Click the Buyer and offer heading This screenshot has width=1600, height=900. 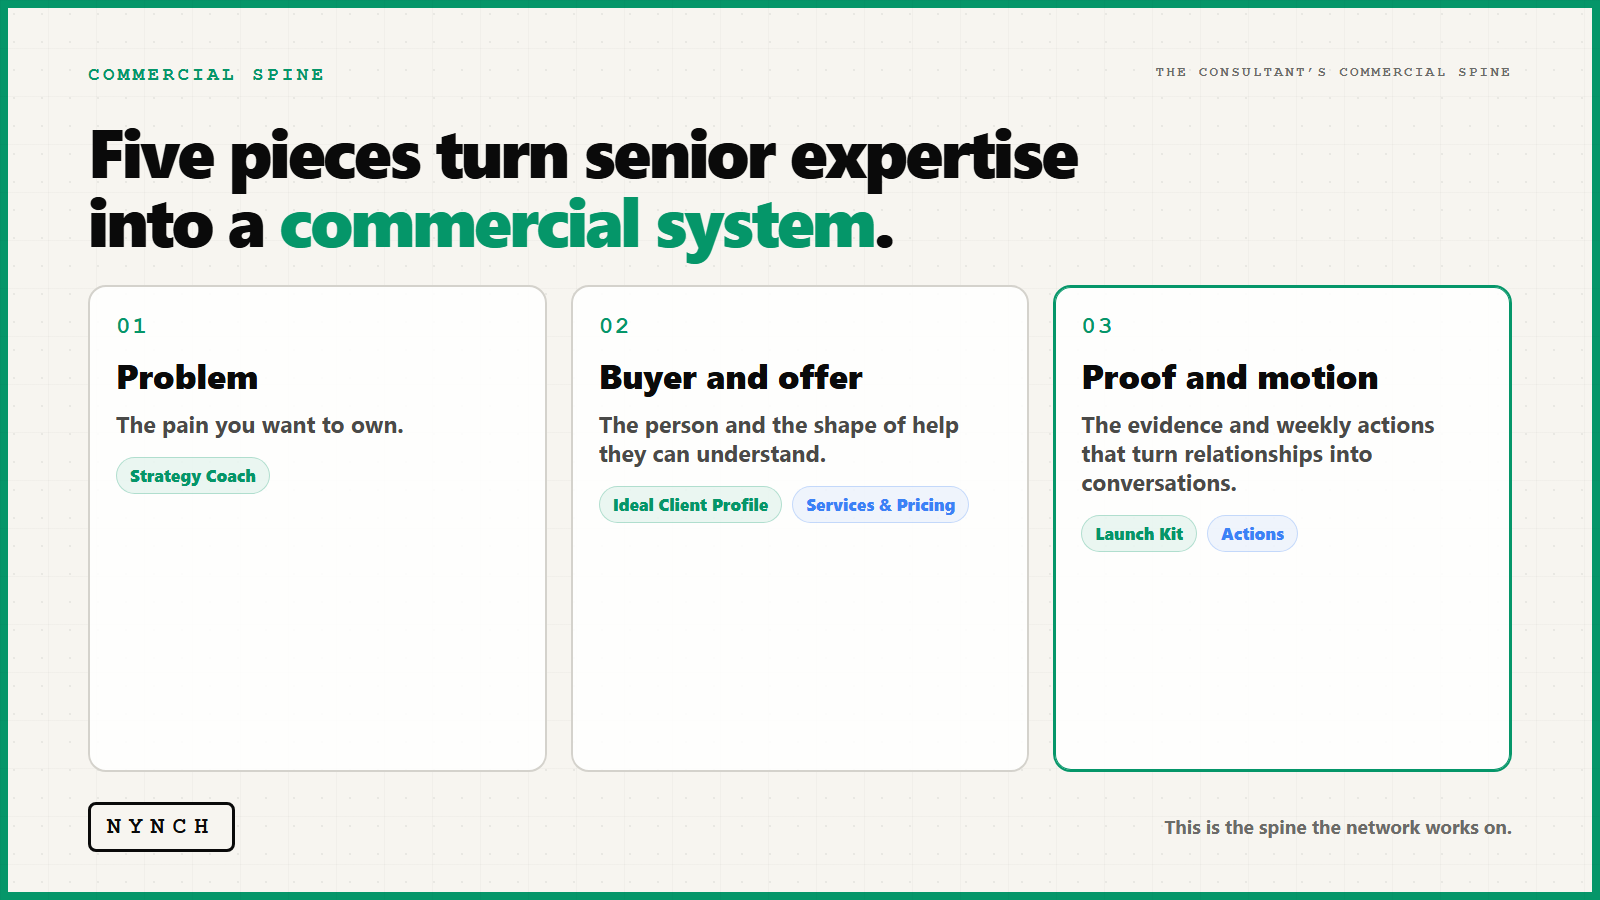tap(731, 377)
